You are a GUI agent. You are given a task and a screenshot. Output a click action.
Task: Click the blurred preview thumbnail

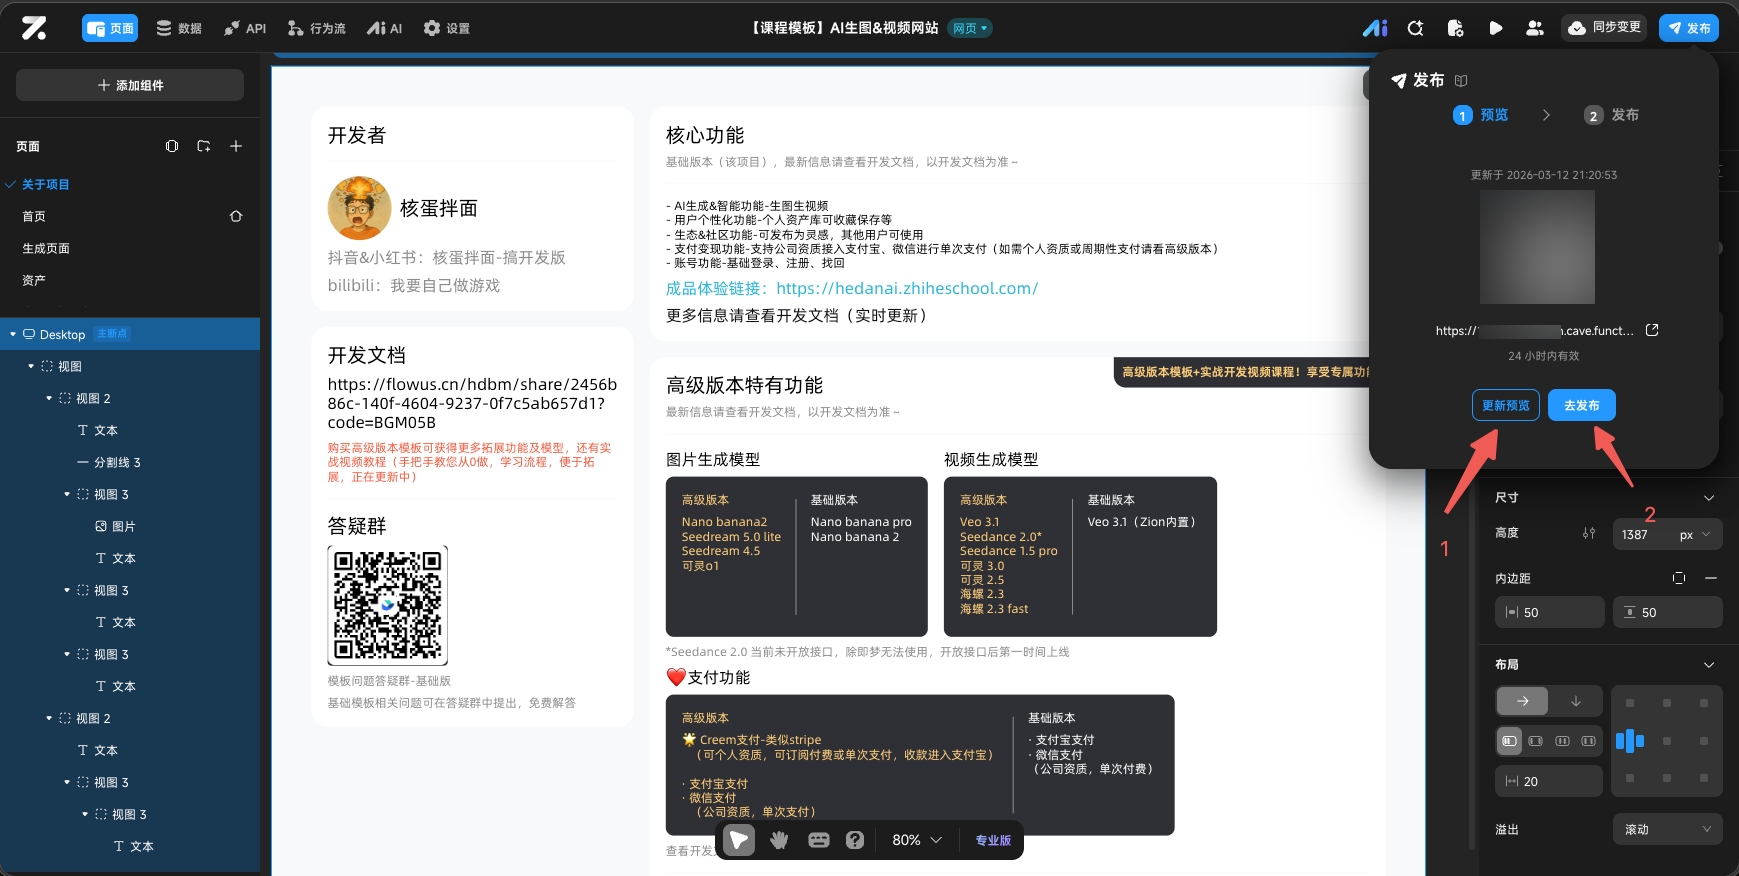(x=1537, y=247)
